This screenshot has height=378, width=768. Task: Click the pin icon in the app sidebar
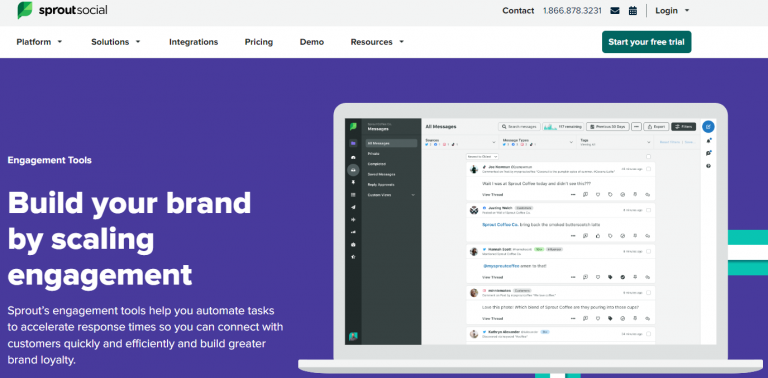tap(353, 182)
